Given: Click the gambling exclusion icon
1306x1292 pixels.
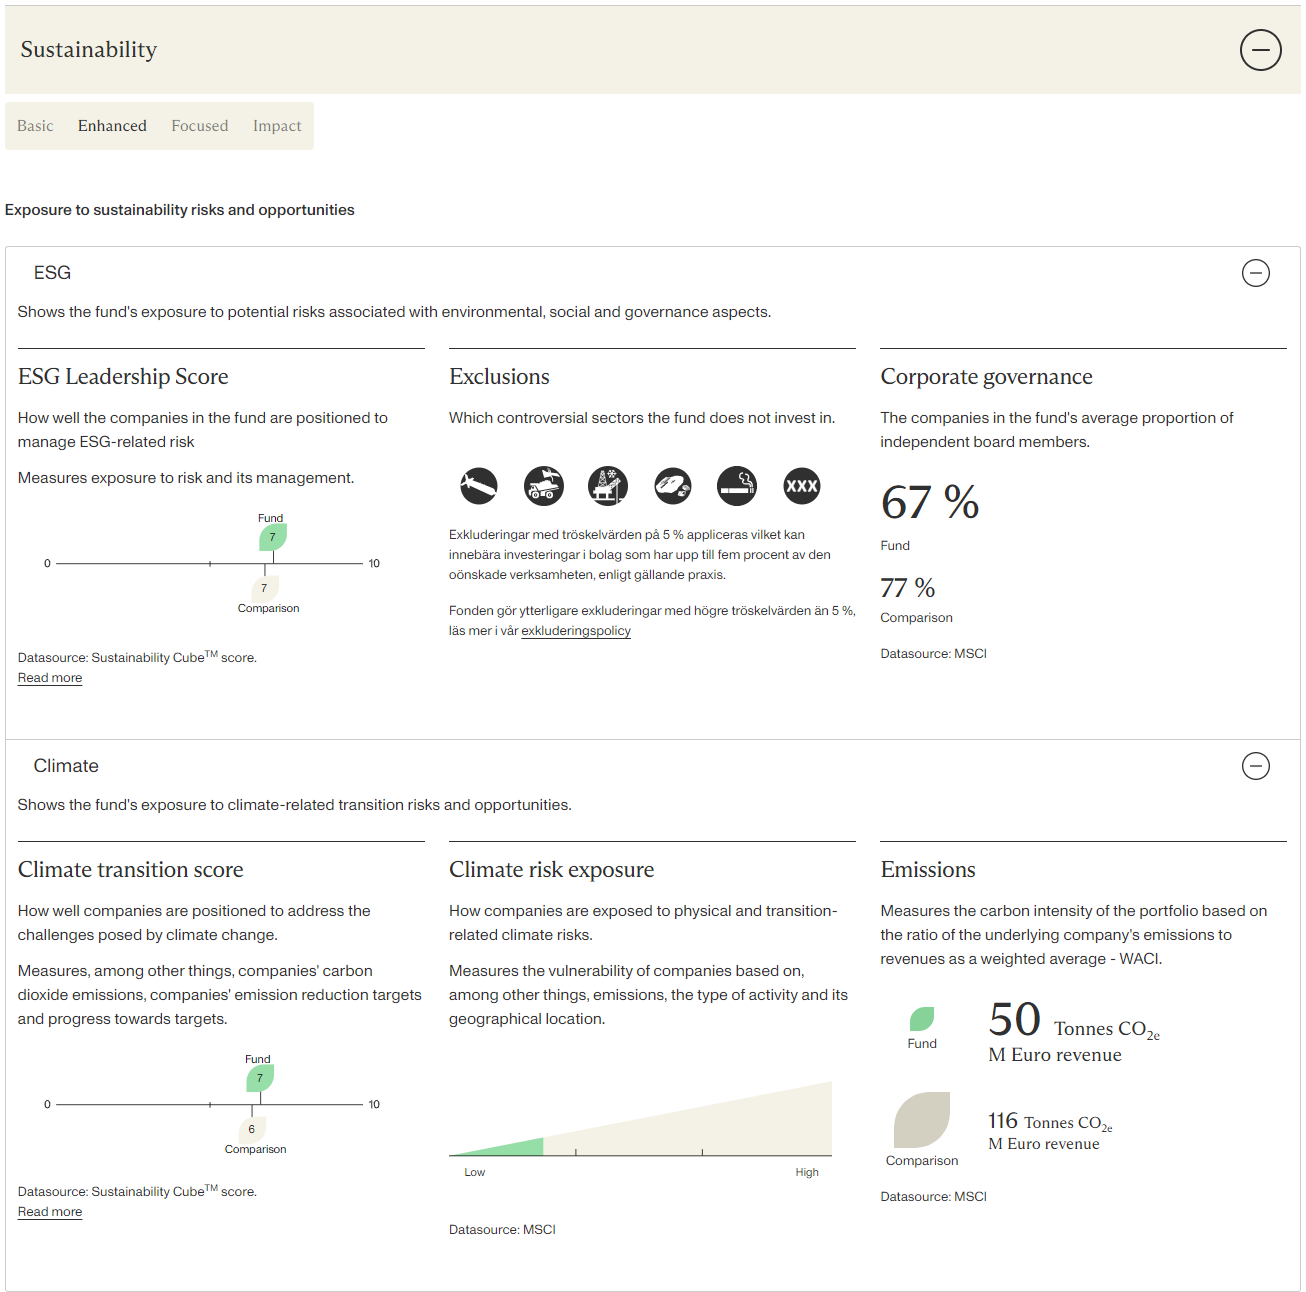Looking at the screenshot, I should pyautogui.click(x=672, y=486).
